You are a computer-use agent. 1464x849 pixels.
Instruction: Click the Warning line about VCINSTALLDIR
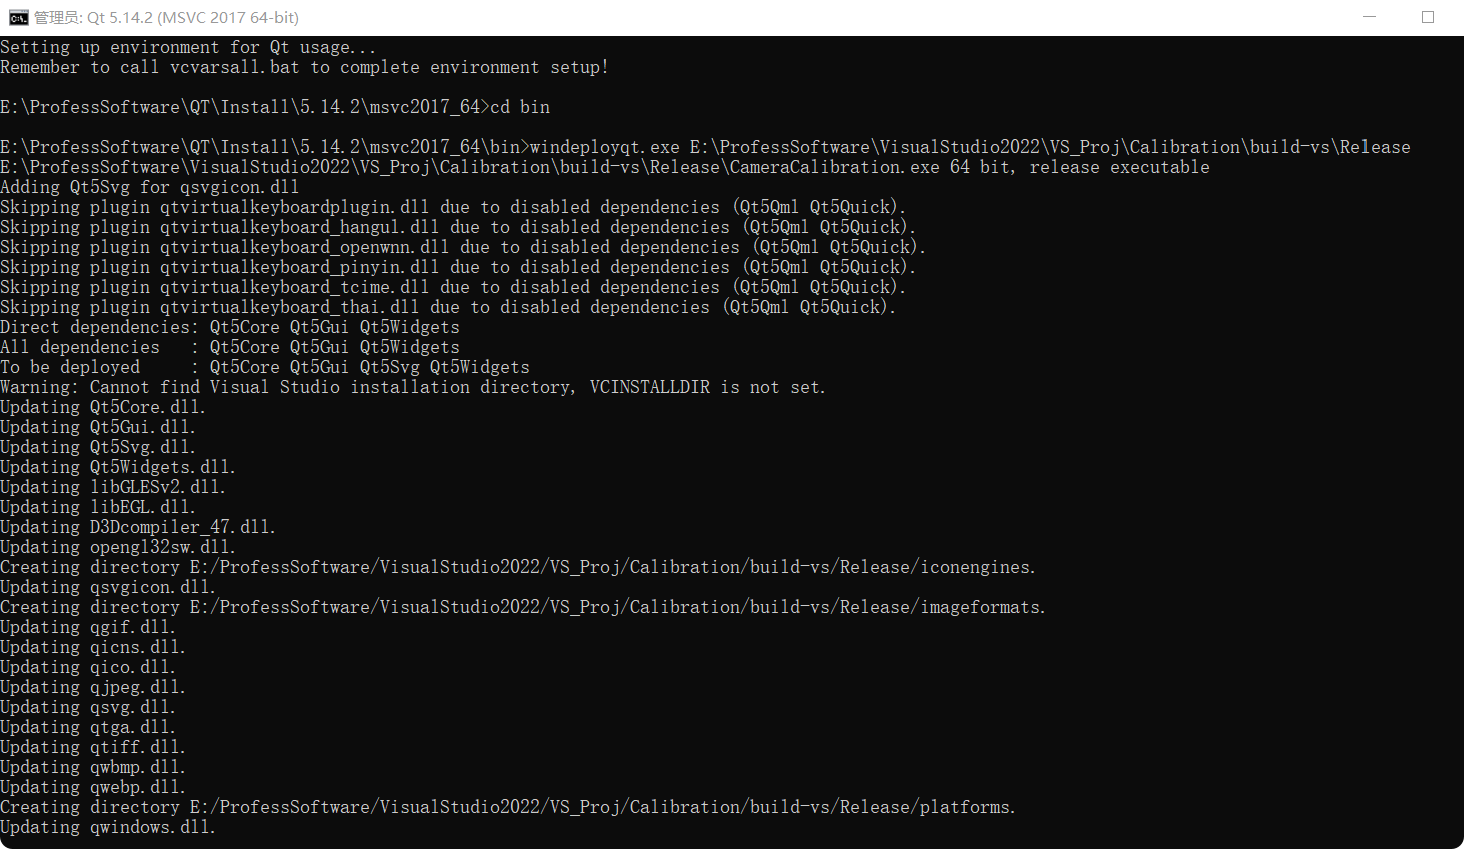tap(412, 387)
